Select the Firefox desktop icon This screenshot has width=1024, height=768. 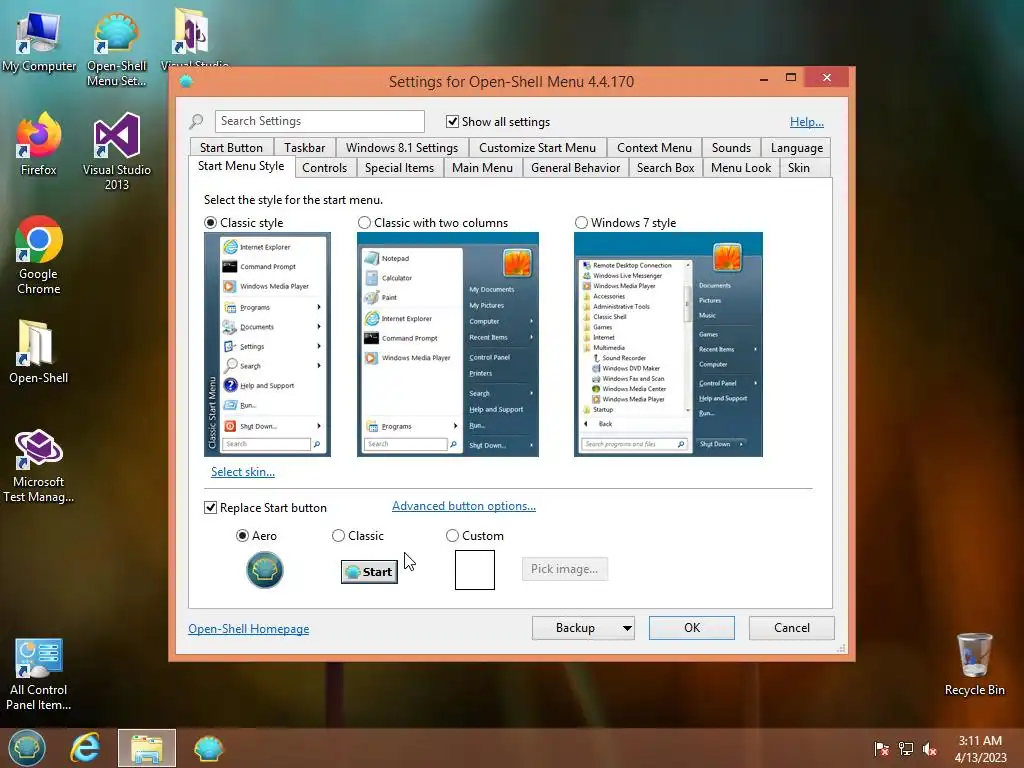[x=39, y=144]
